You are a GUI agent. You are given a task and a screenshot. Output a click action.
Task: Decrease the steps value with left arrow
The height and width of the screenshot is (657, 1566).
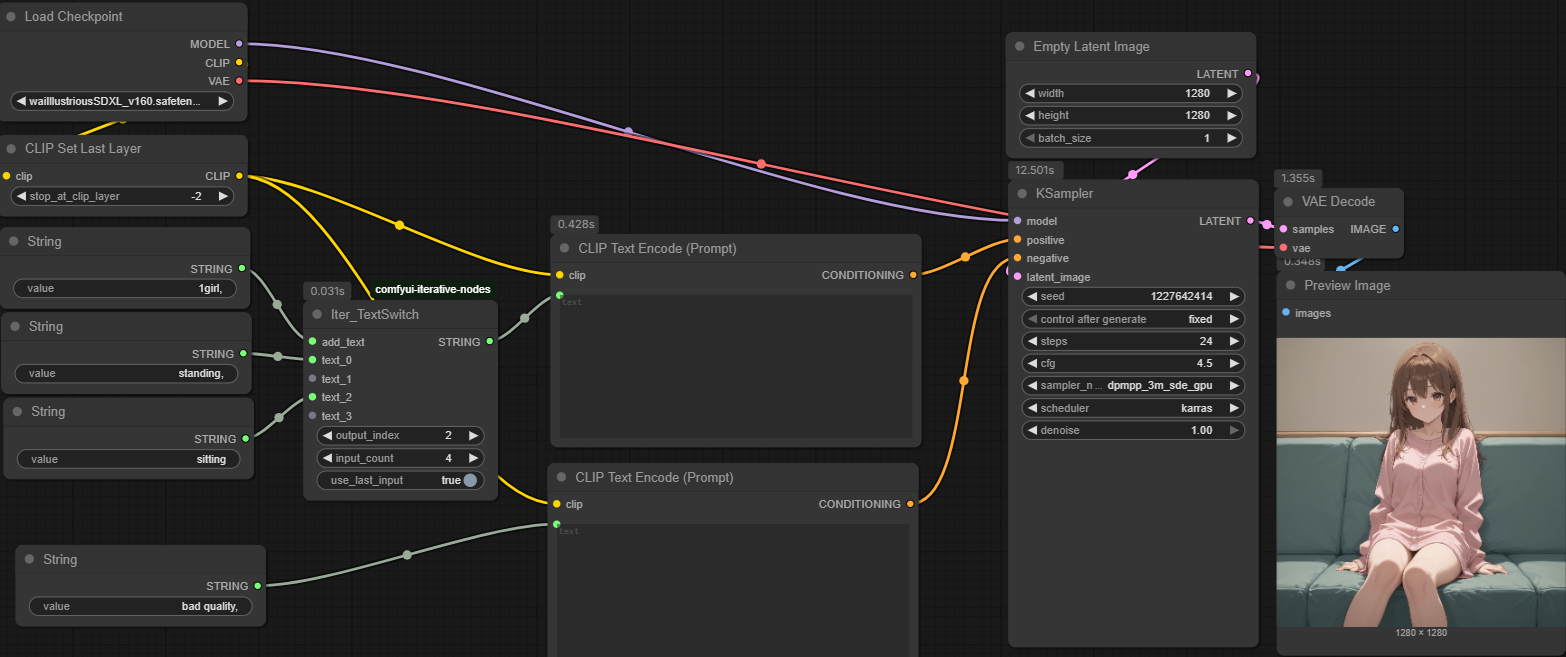click(1030, 341)
